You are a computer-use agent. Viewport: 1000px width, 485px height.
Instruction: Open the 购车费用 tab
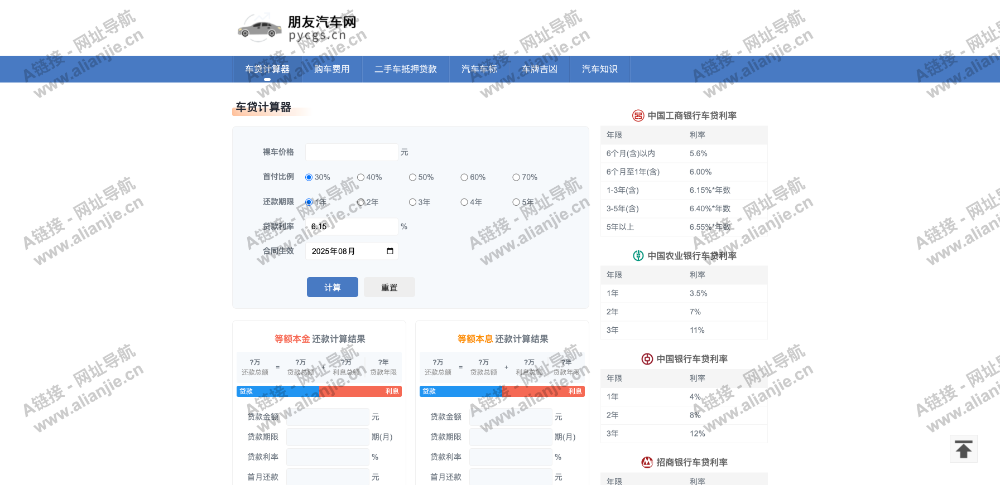pyautogui.click(x=332, y=69)
